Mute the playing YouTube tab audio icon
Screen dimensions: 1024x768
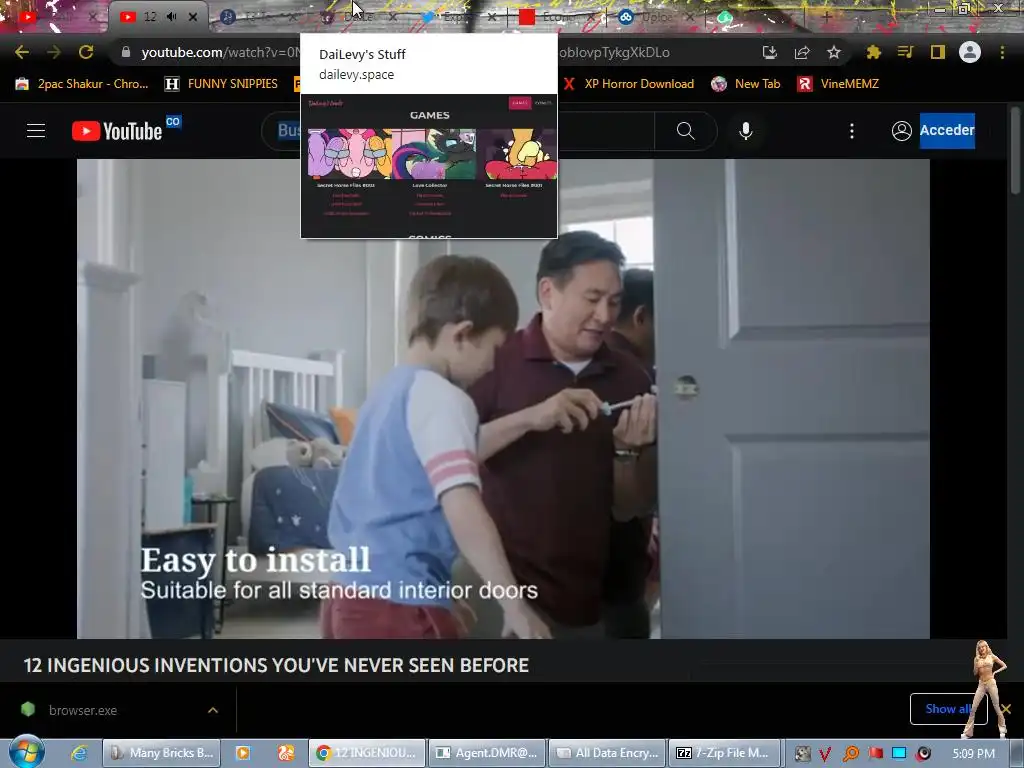pyautogui.click(x=171, y=17)
